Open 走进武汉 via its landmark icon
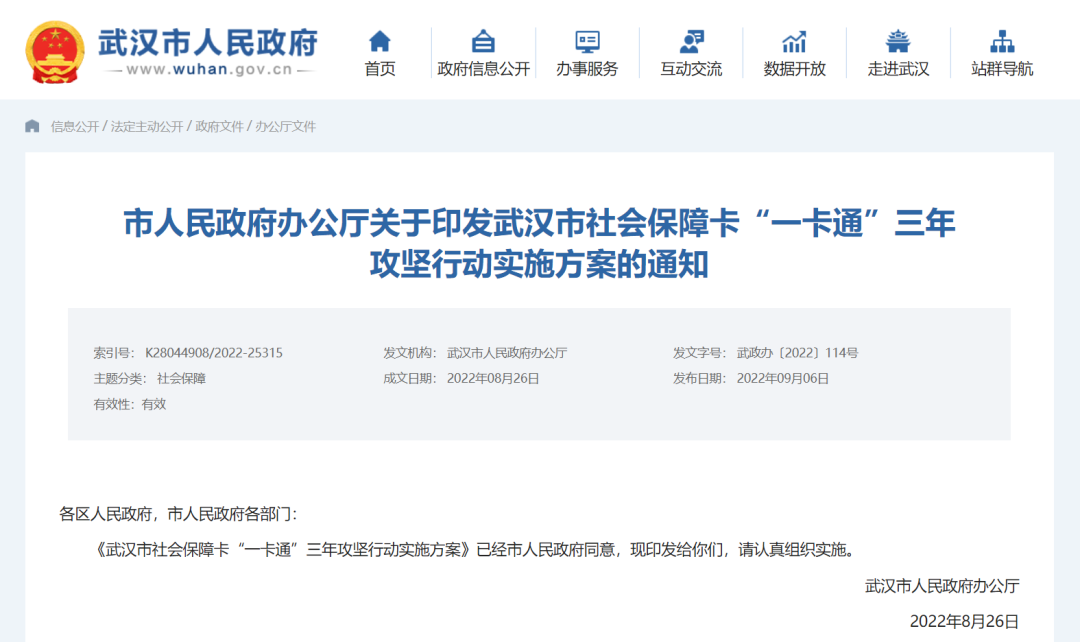Screen dimensions: 1080x642 (x=898, y=42)
